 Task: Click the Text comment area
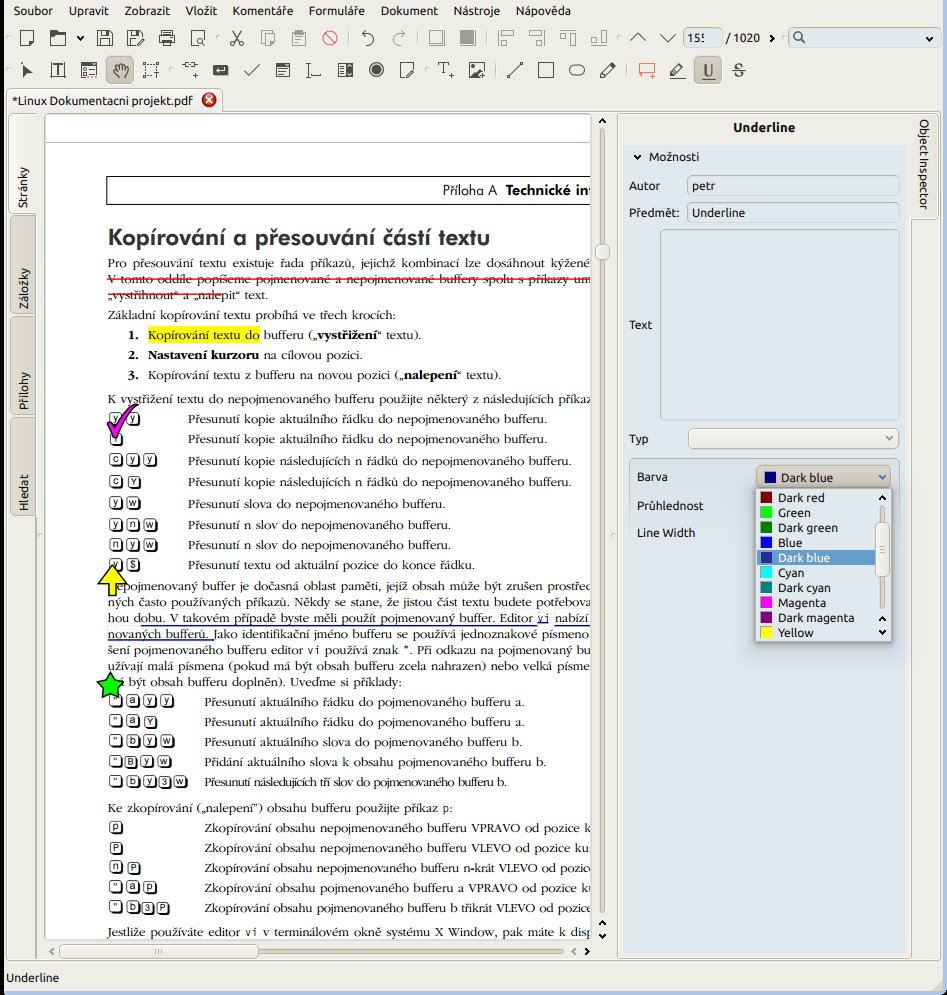point(779,324)
